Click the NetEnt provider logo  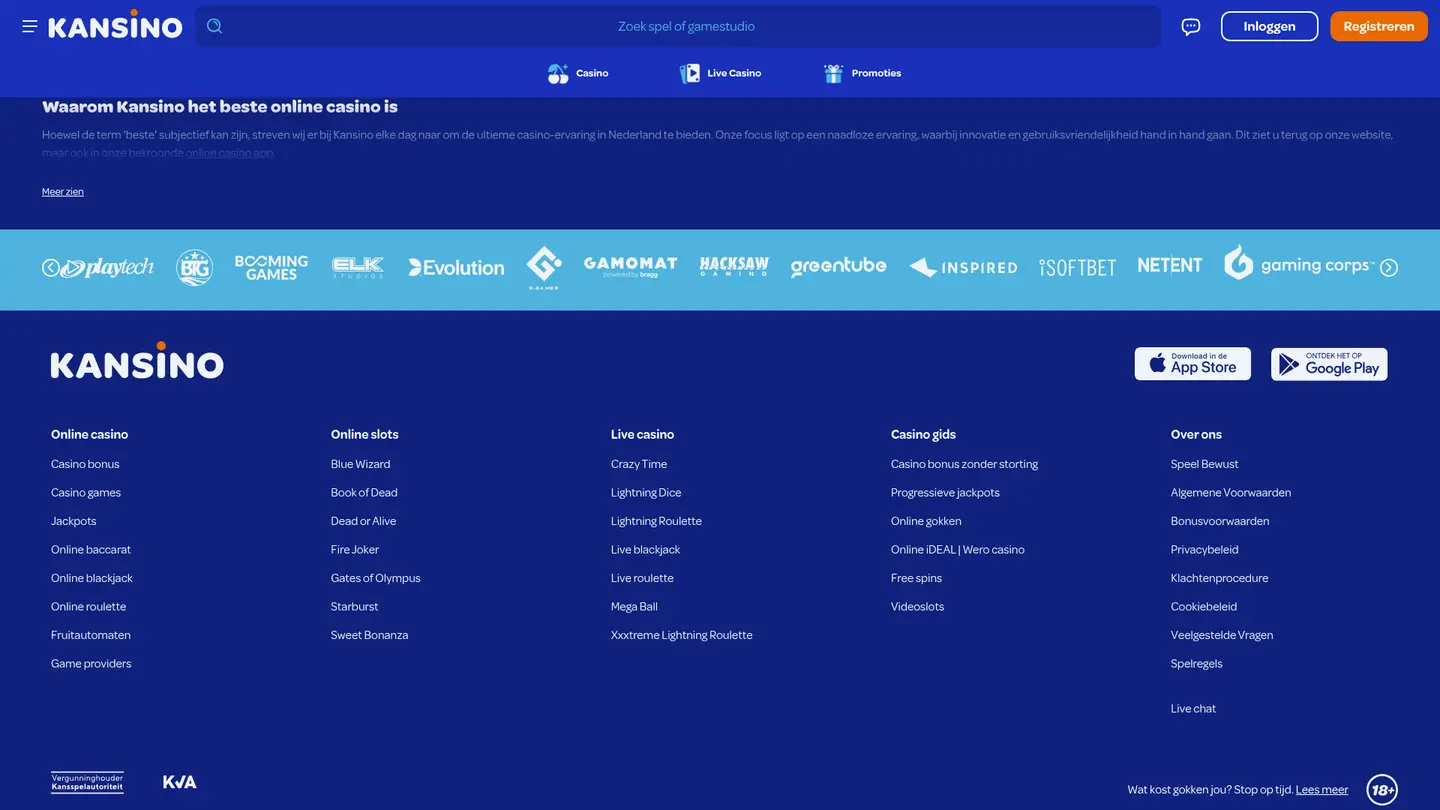1169,266
